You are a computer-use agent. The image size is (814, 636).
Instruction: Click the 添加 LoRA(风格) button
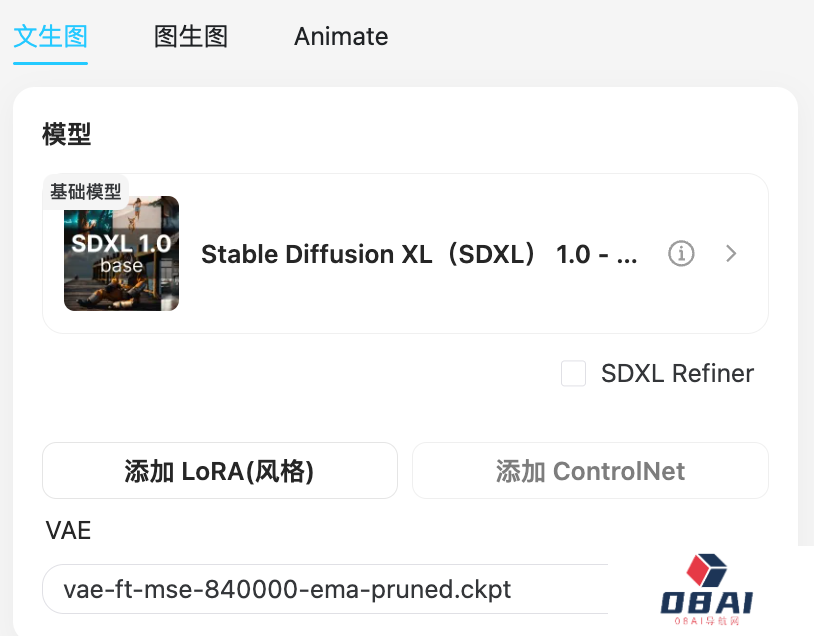click(x=220, y=471)
